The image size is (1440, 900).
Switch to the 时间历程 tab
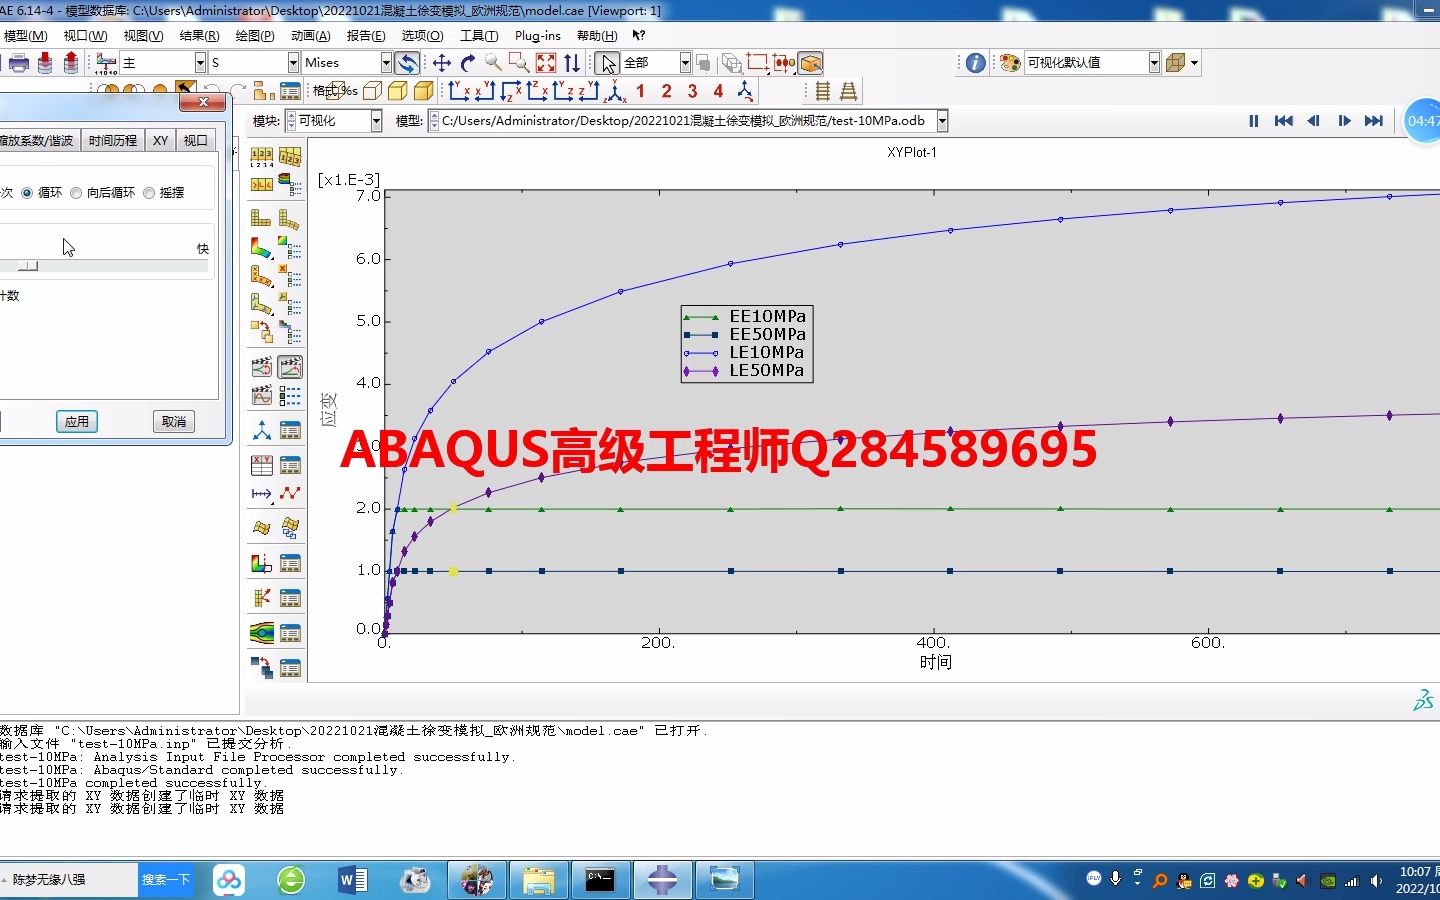112,141
